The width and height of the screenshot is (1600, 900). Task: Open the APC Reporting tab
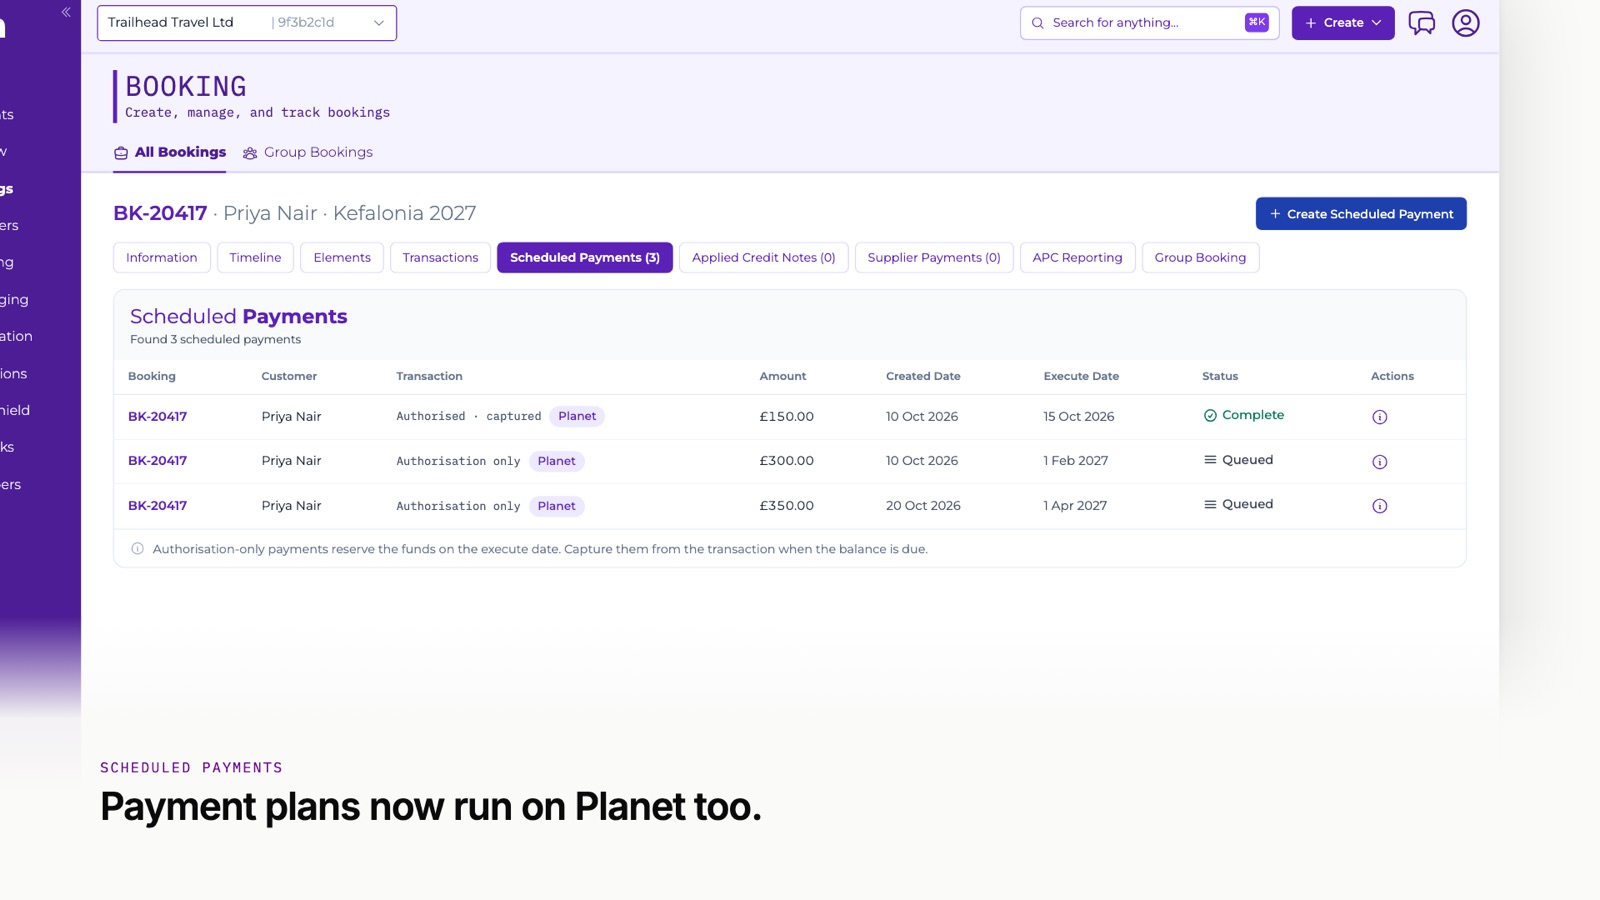pos(1078,258)
